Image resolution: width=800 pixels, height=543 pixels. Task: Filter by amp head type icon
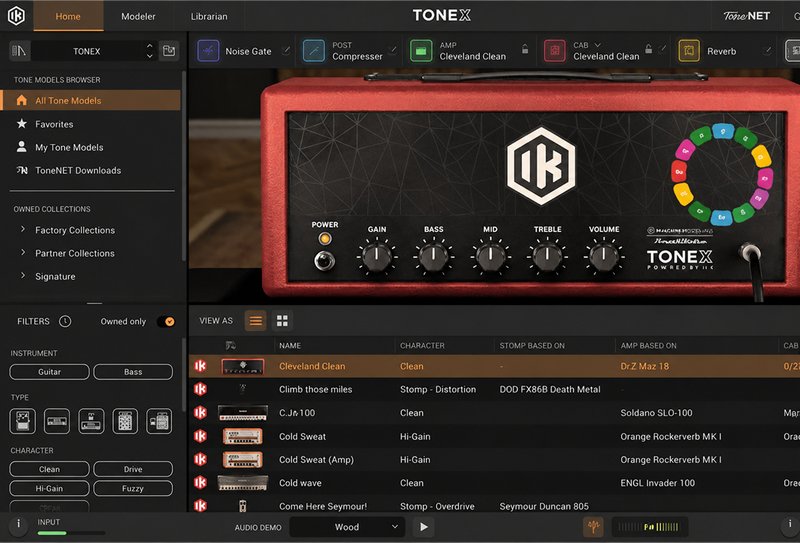tap(57, 421)
